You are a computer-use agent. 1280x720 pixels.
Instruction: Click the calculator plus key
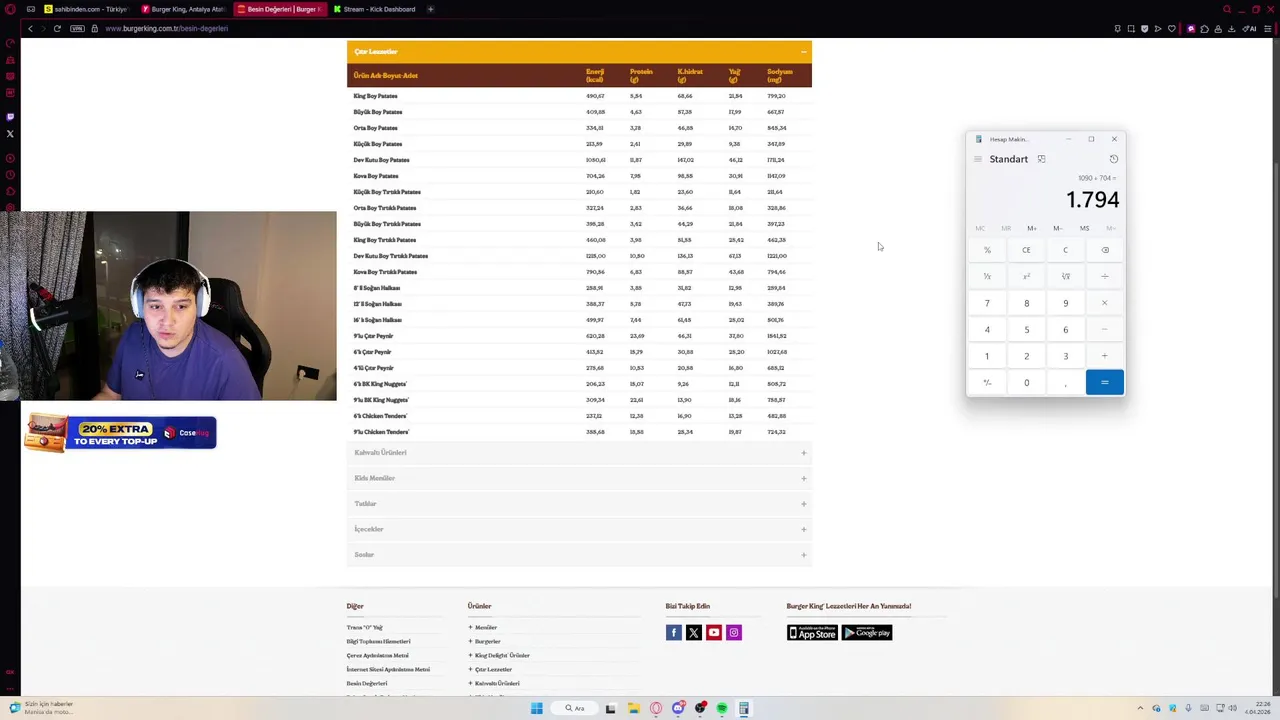tap(1105, 356)
